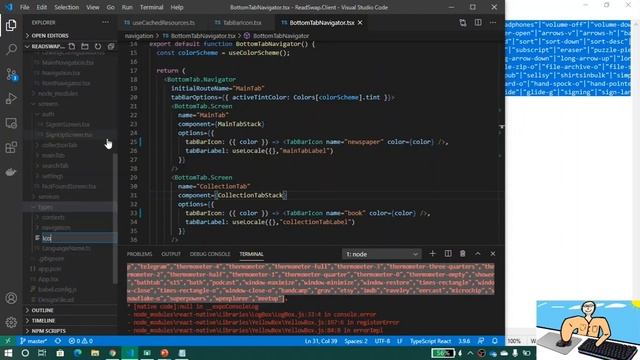Open the Terminal menu in the menu bar
The width and height of the screenshot is (640, 360).
151,7
